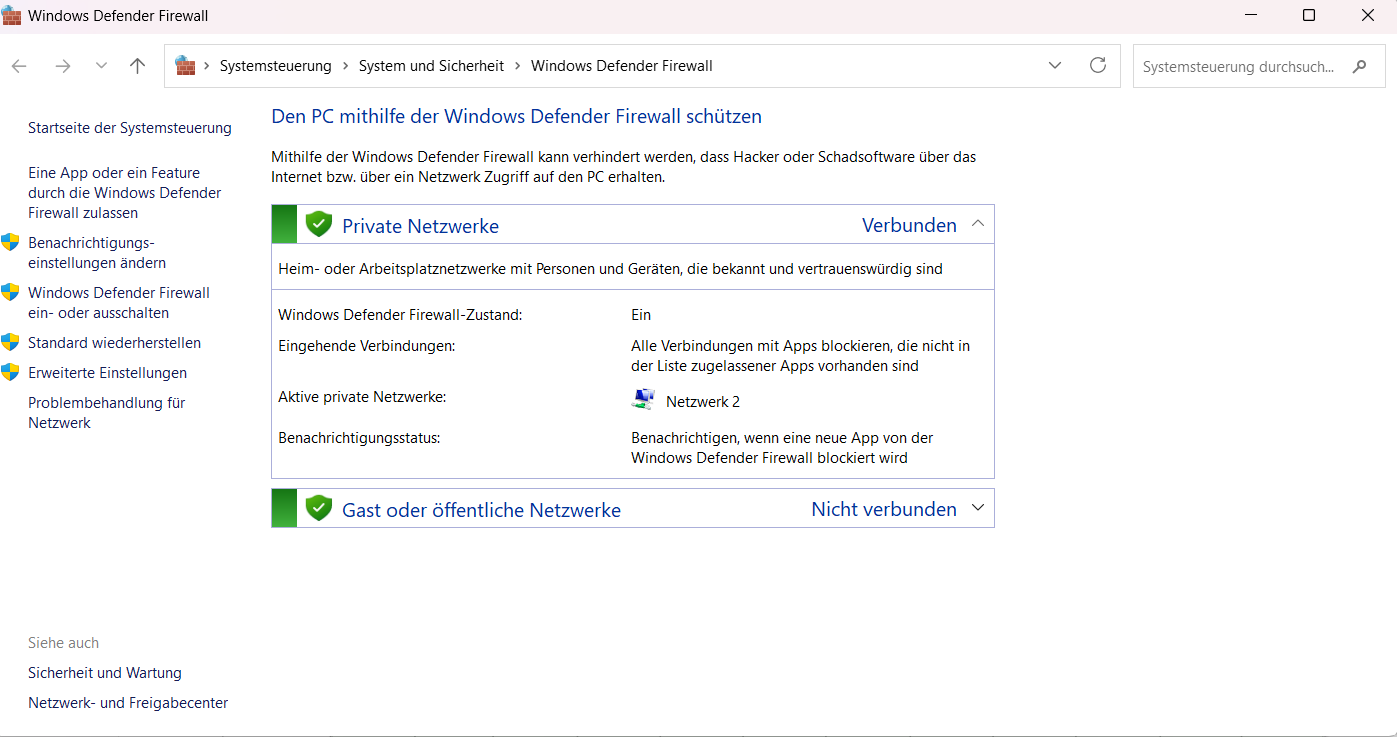This screenshot has width=1397, height=737.
Task: Click Standard wiederherstellen link
Action: 114,343
